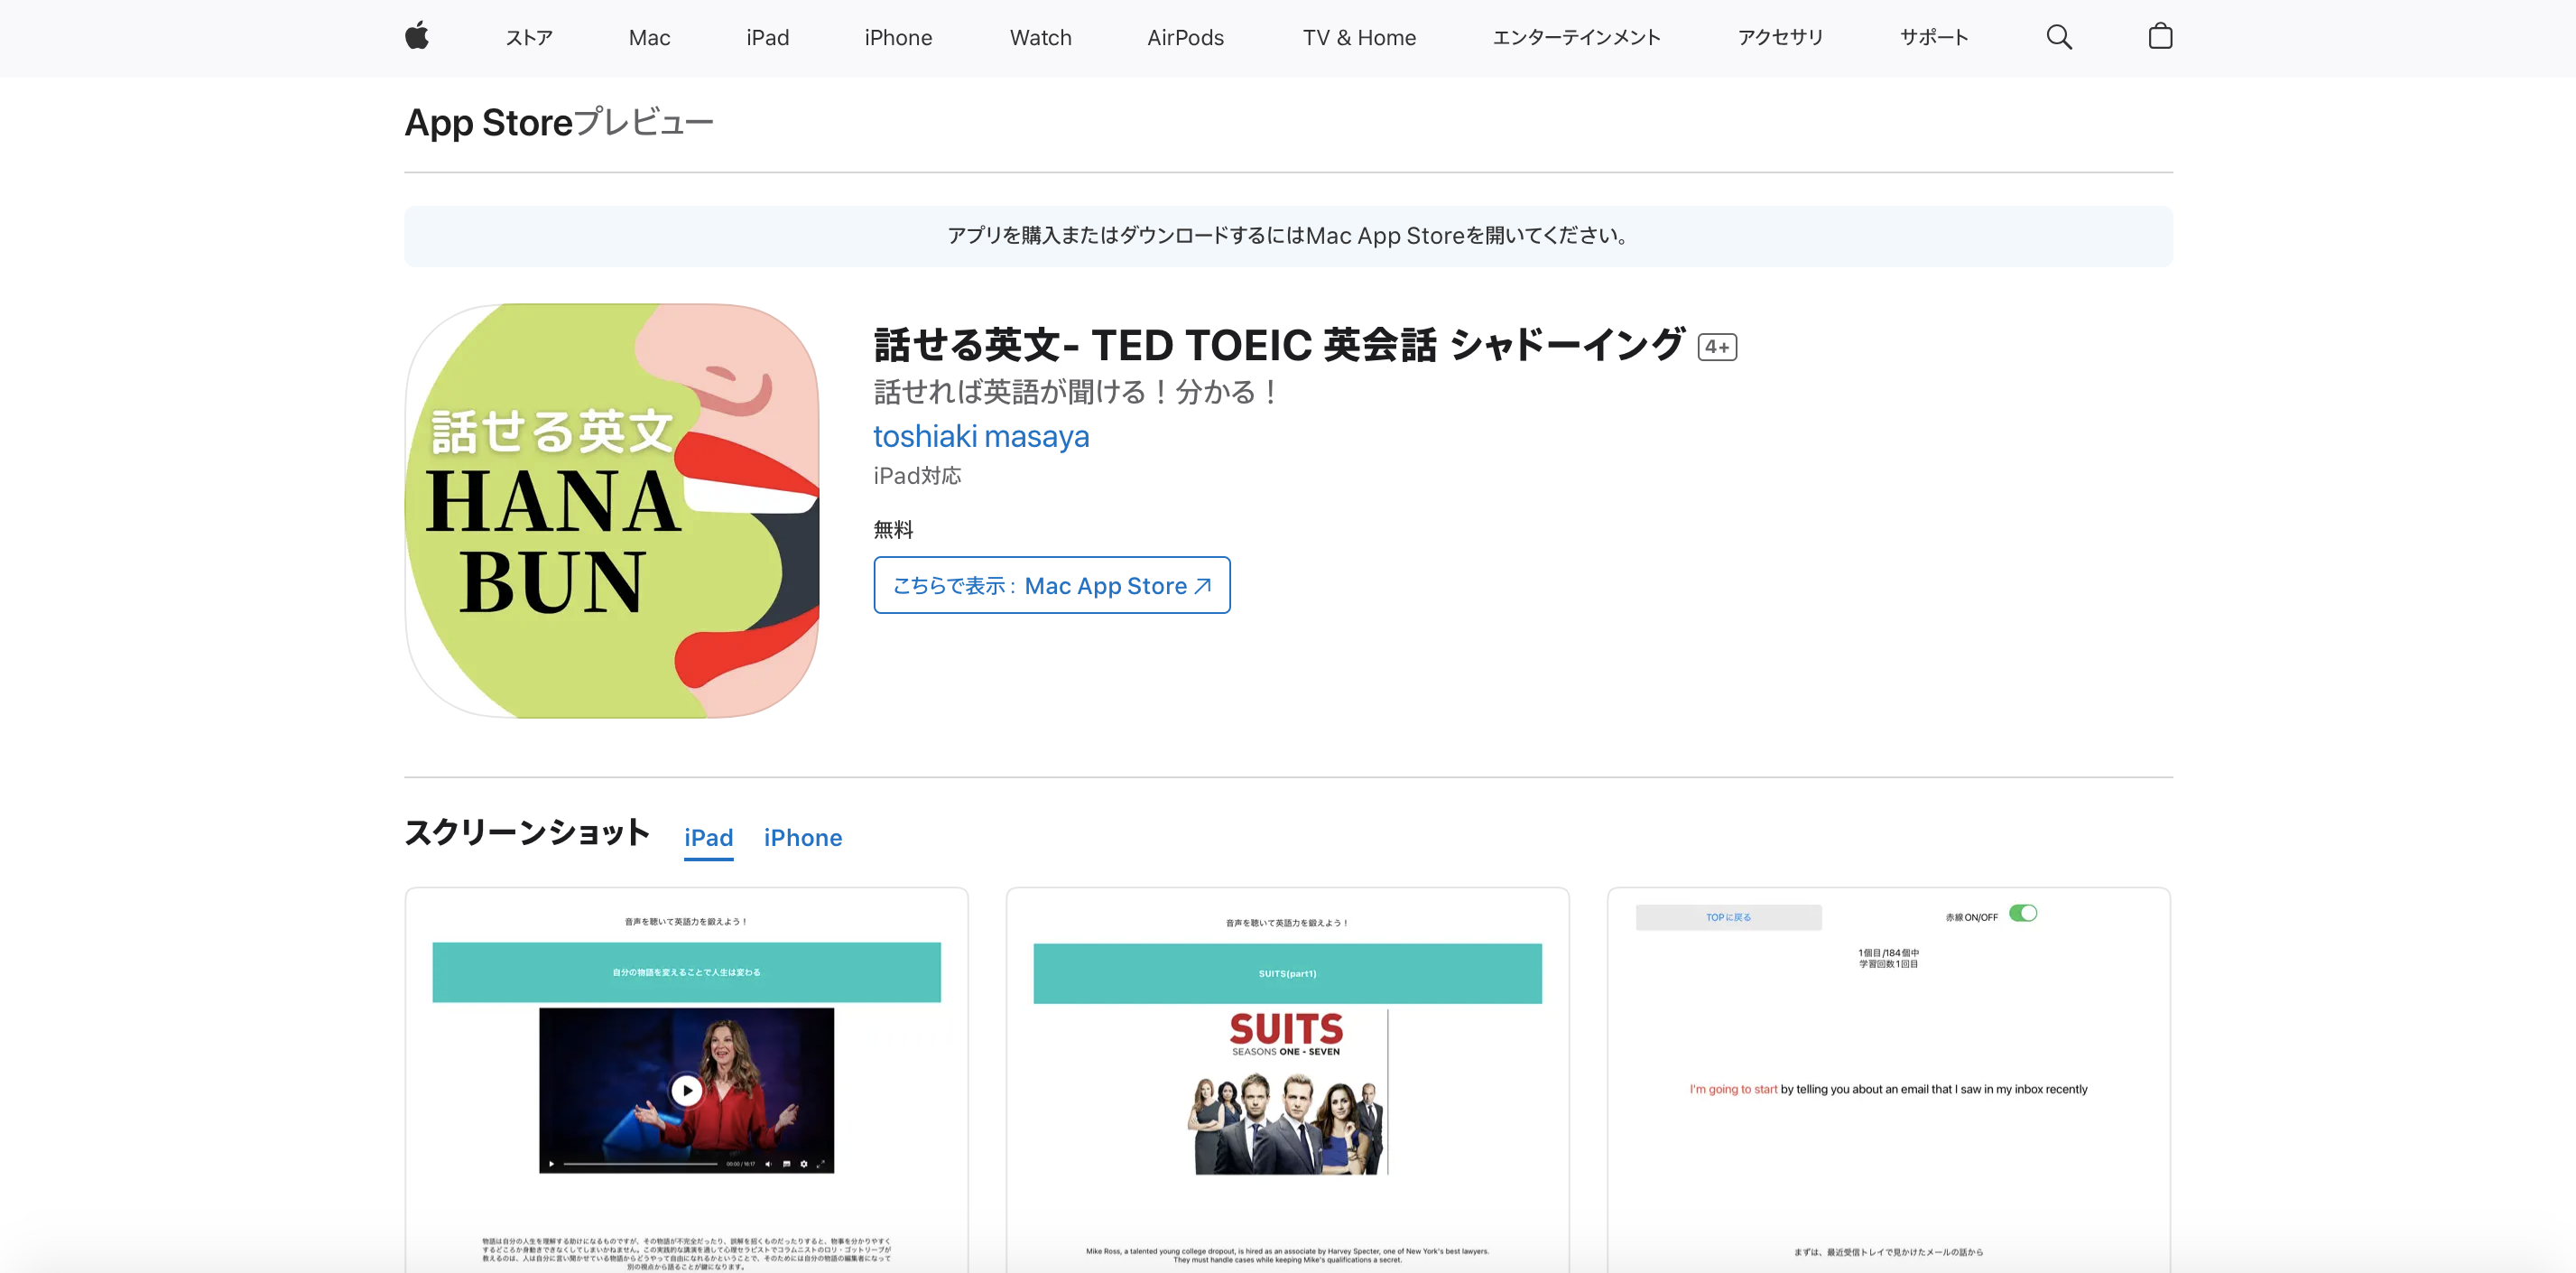The height and width of the screenshot is (1273, 2576).
Task: Open the Mac menu
Action: (649, 38)
